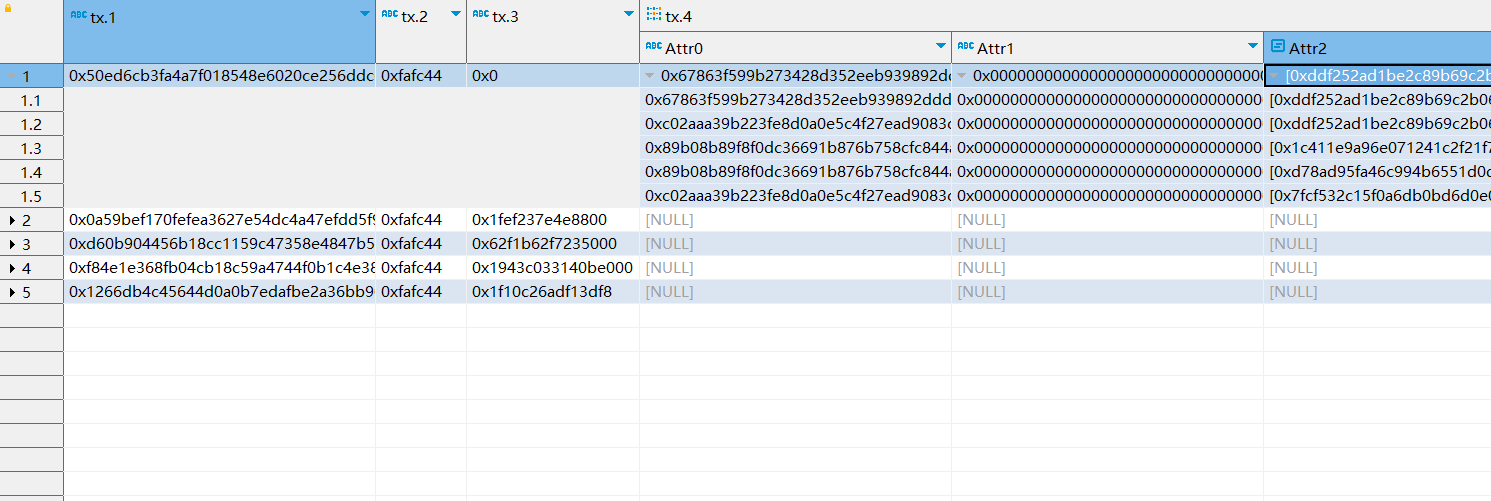Click the tx.1 cell starting with 0xd60b904456b18
Image resolution: width=1491 pixels, height=501 pixels.
[x=220, y=244]
